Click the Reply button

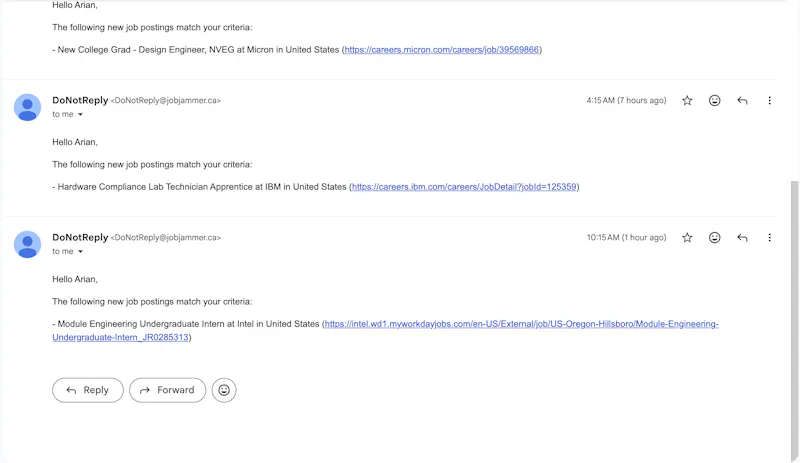point(88,390)
